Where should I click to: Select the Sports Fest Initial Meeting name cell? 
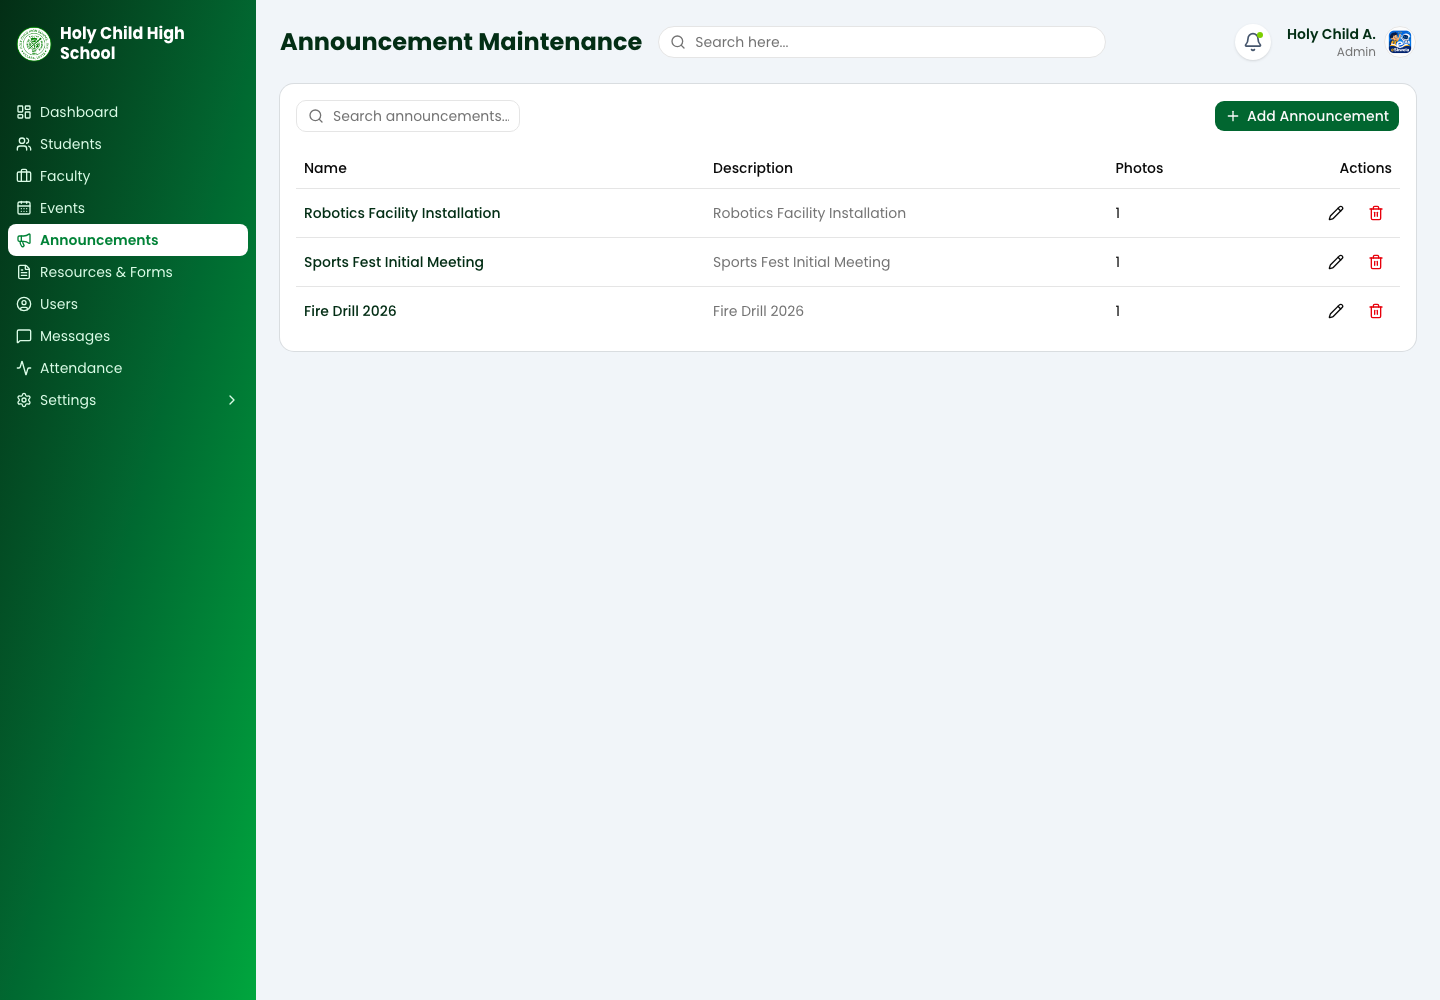coord(394,262)
